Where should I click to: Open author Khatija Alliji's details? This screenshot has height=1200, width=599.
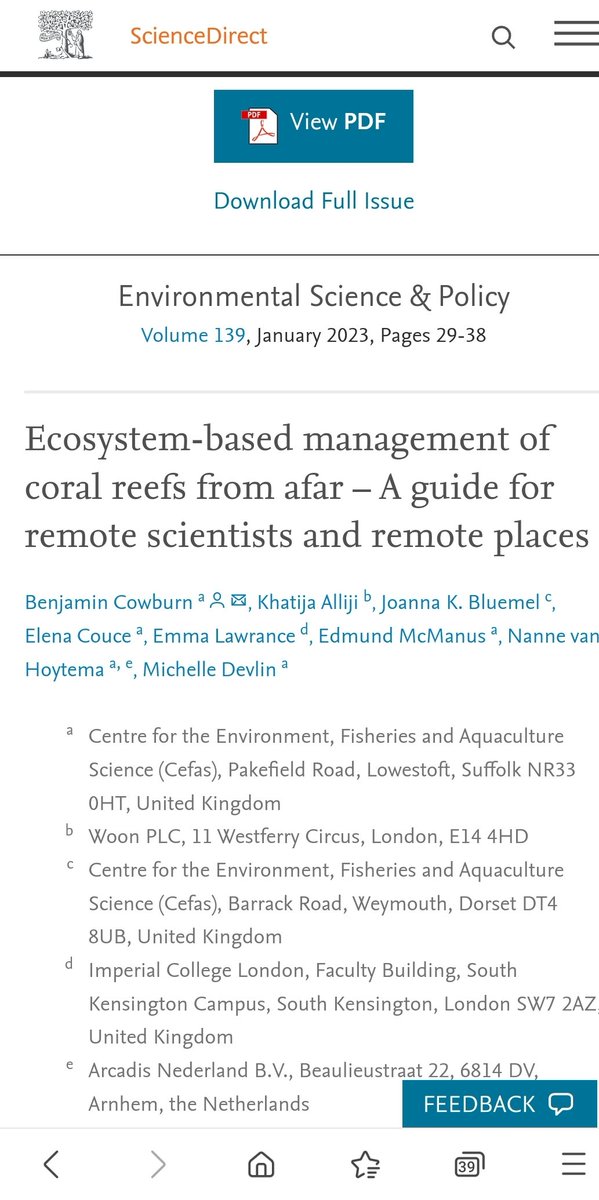(310, 603)
